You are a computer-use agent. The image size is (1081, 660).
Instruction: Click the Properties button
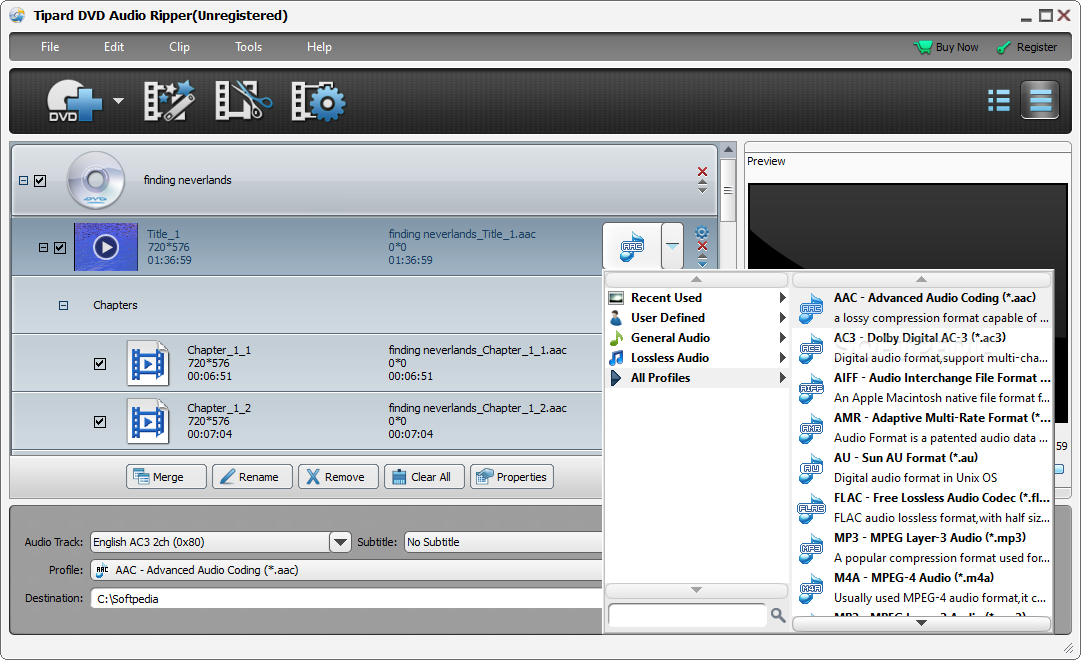coord(512,477)
